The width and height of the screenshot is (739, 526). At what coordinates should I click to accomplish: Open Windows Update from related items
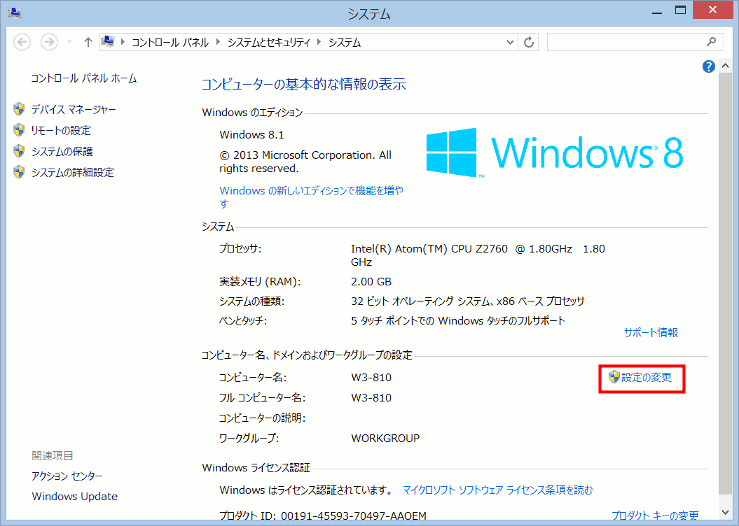pos(74,496)
